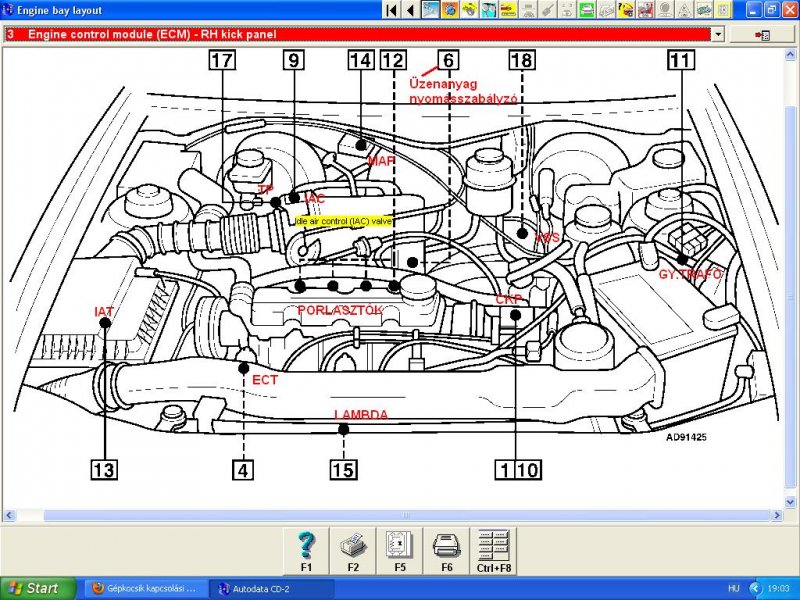The image size is (800, 600).
Task: Select component number 15 label
Action: (343, 469)
